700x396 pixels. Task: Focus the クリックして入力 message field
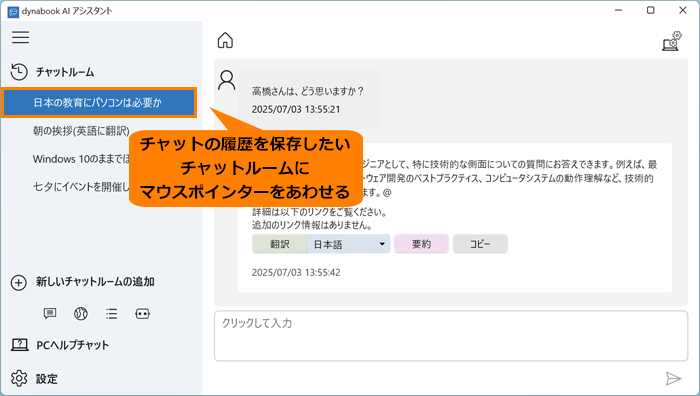[451, 336]
